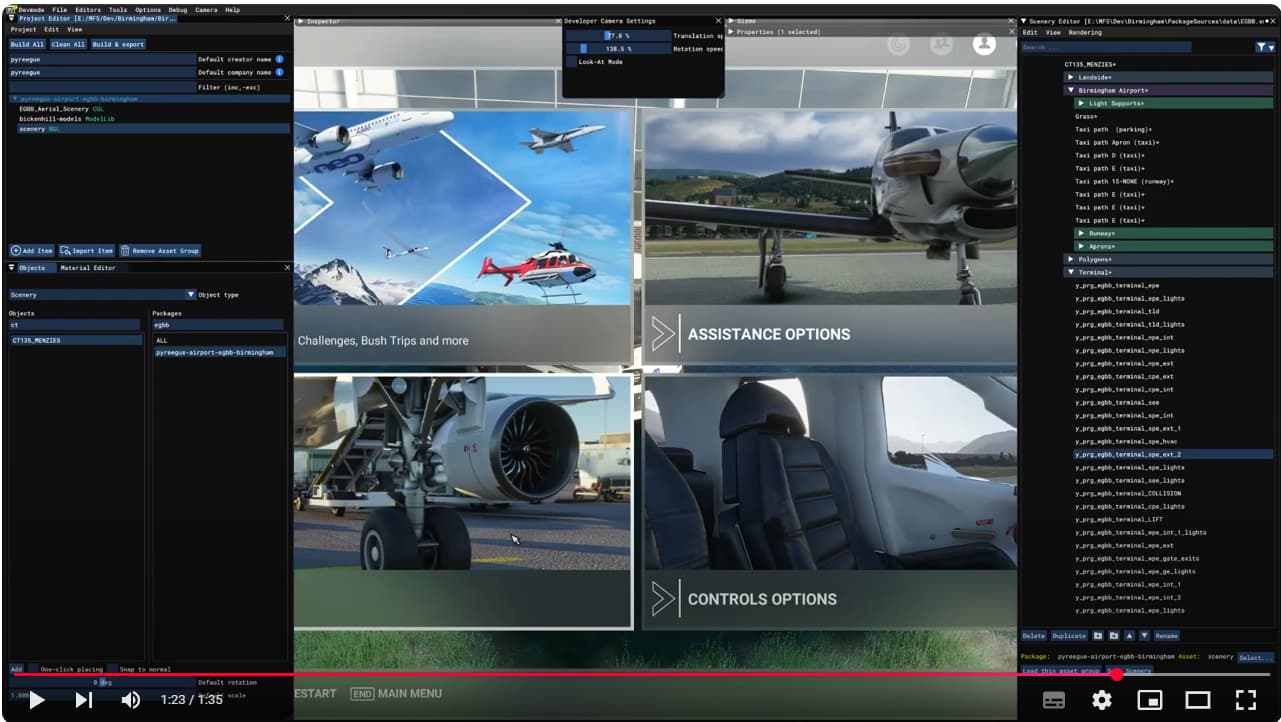This screenshot has width=1281, height=722.
Task: Click the second folder icon beside Duplicate
Action: [1113, 636]
